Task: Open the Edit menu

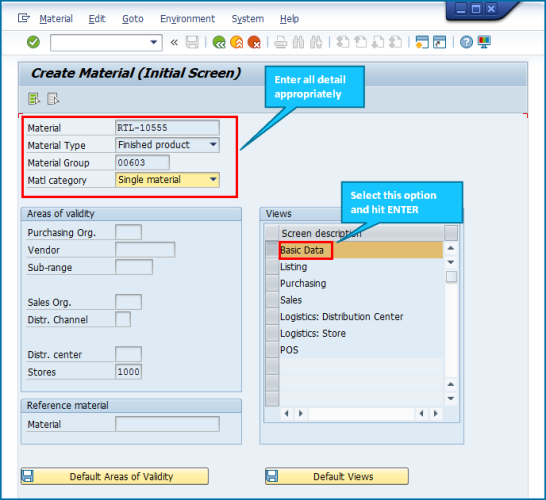Action: click(x=97, y=19)
